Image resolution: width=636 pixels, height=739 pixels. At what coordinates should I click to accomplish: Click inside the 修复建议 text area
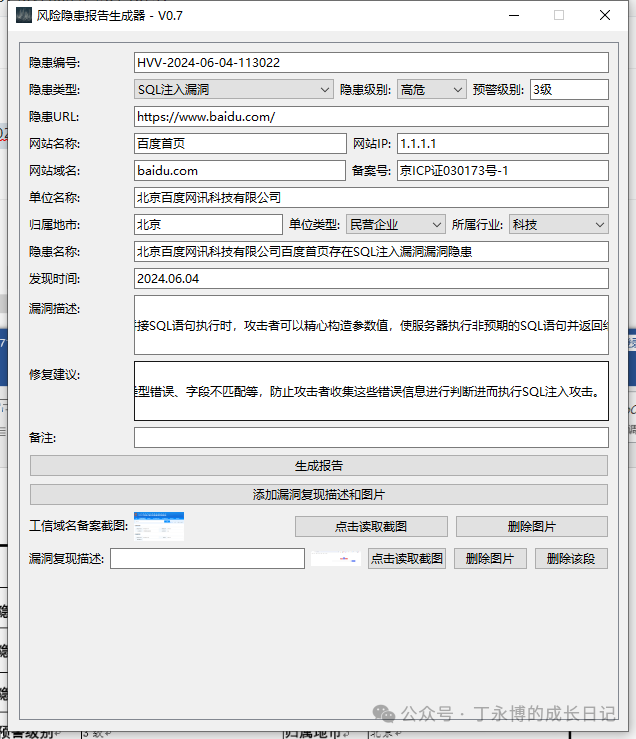pos(371,391)
